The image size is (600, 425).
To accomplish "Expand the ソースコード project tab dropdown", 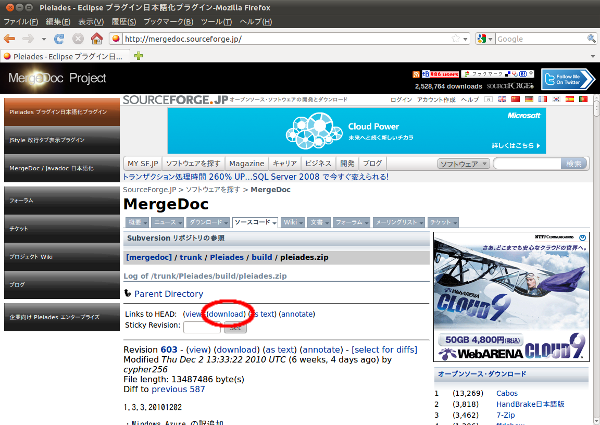I will coord(275,223).
